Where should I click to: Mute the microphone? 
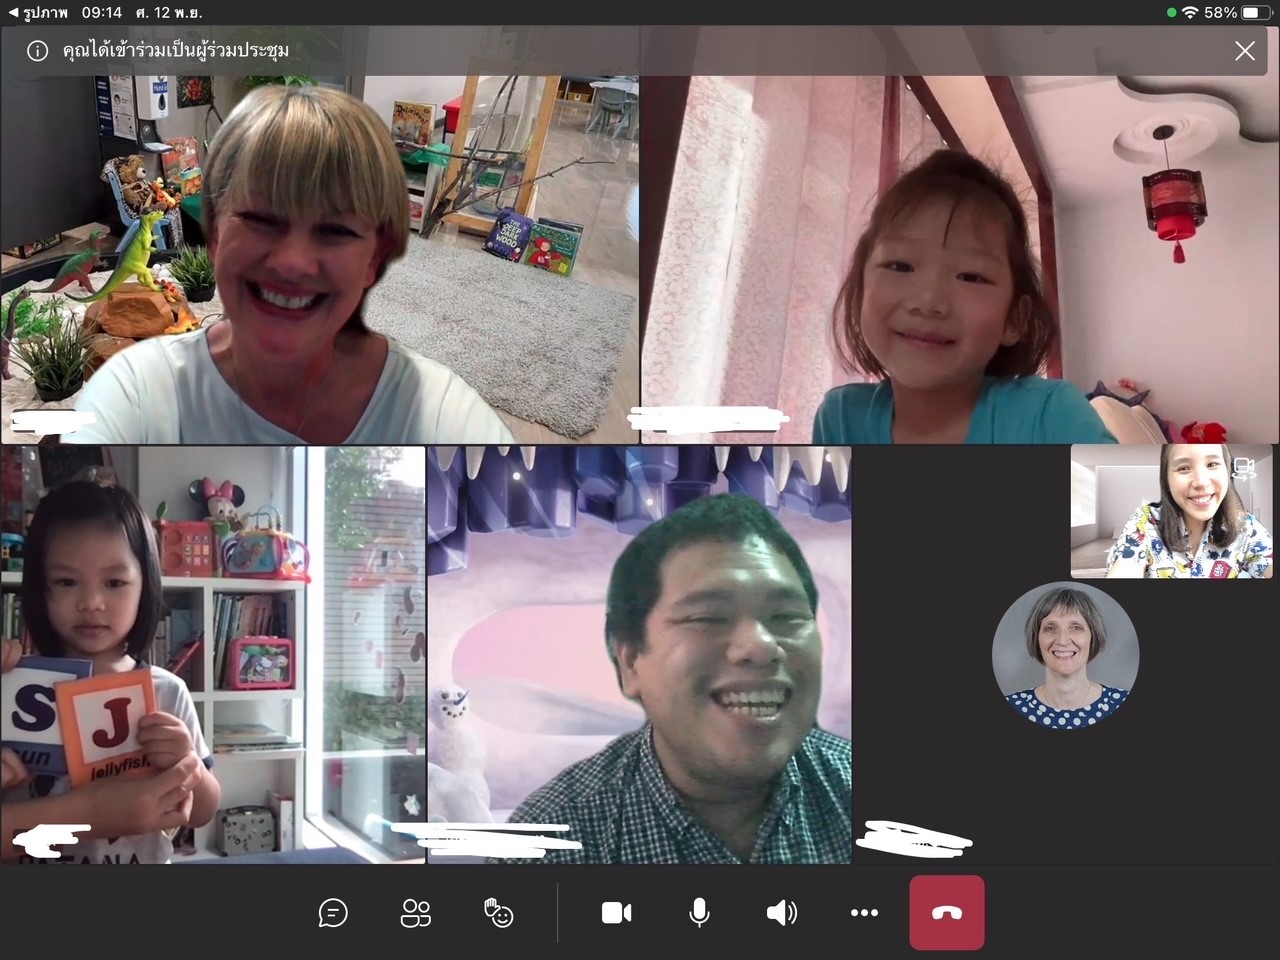(699, 913)
